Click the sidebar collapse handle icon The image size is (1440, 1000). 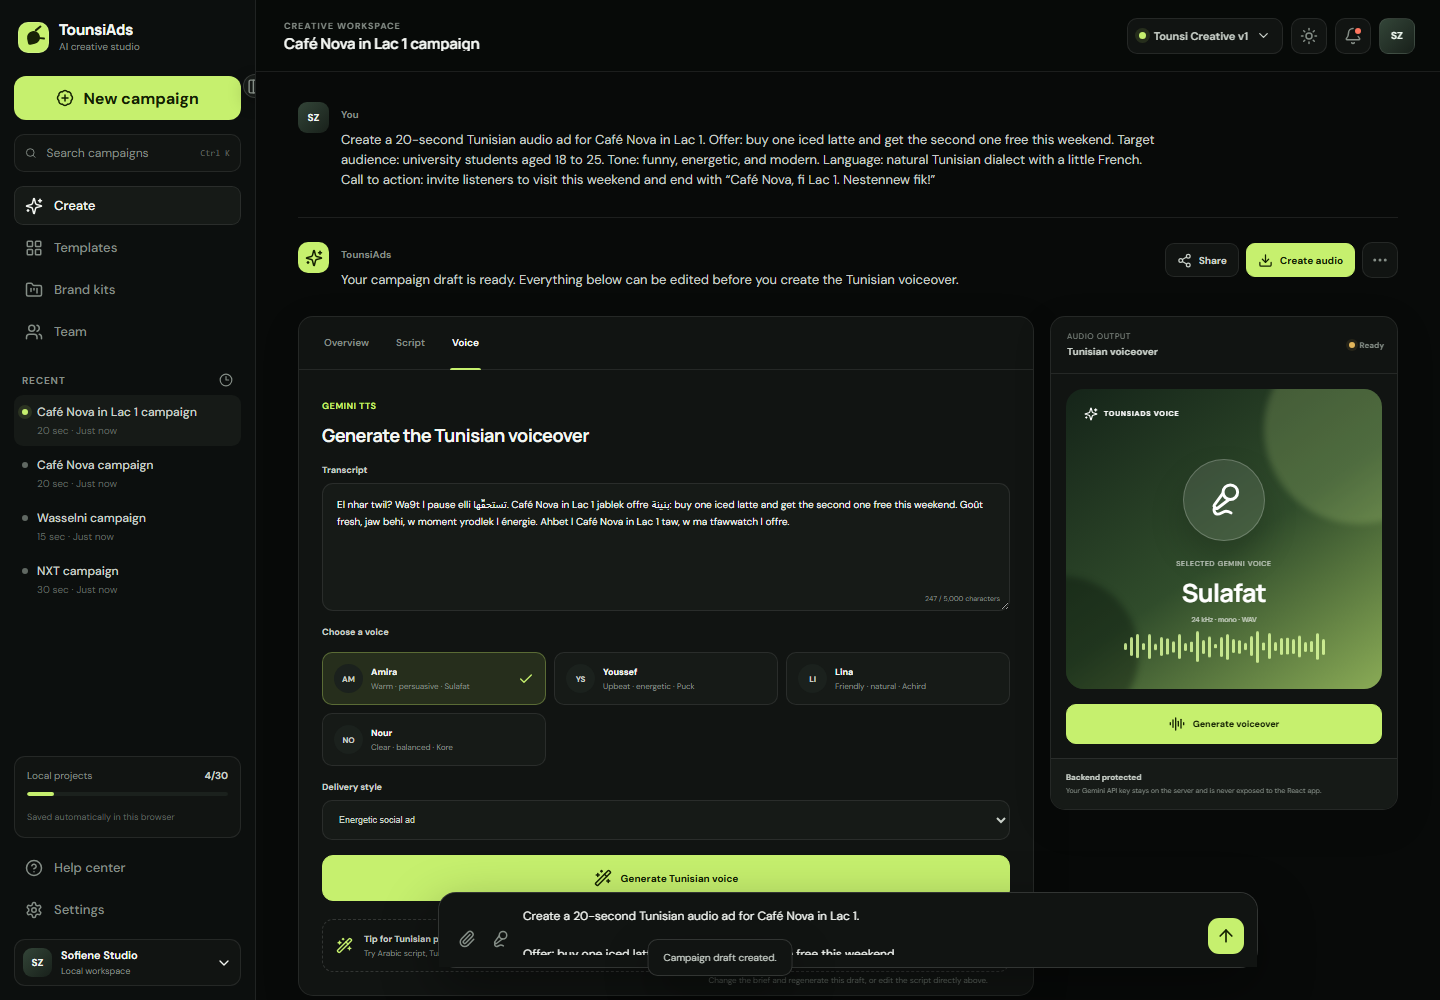(251, 87)
